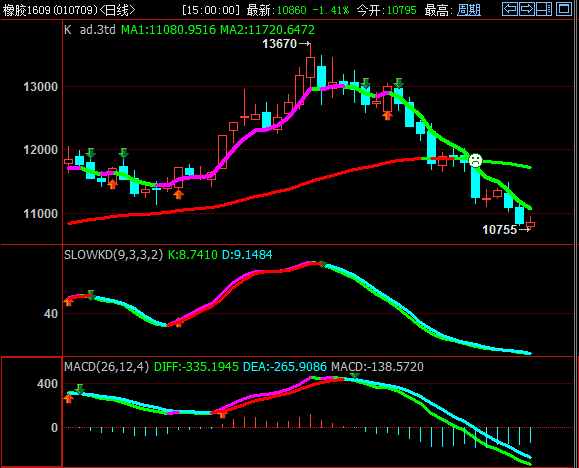Click the DIFF:-335.1945 value
The image size is (579, 468).
[196, 366]
